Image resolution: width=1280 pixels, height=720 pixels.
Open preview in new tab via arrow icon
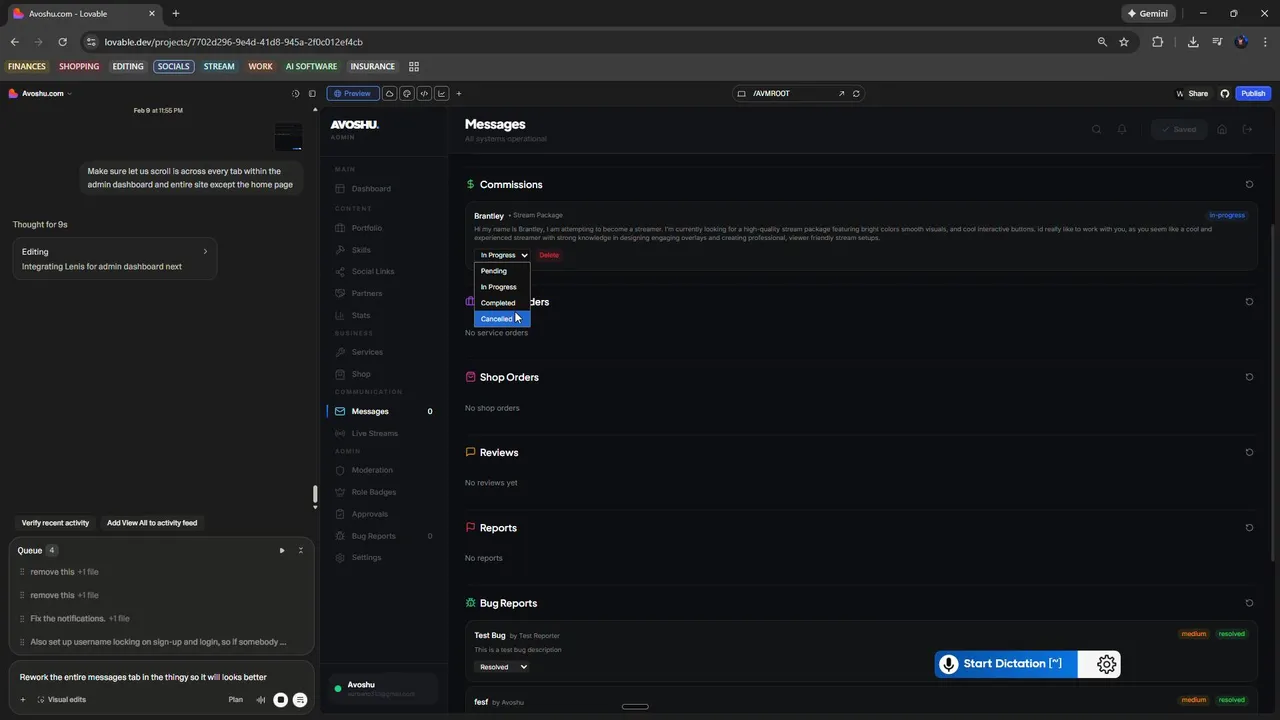coord(841,93)
